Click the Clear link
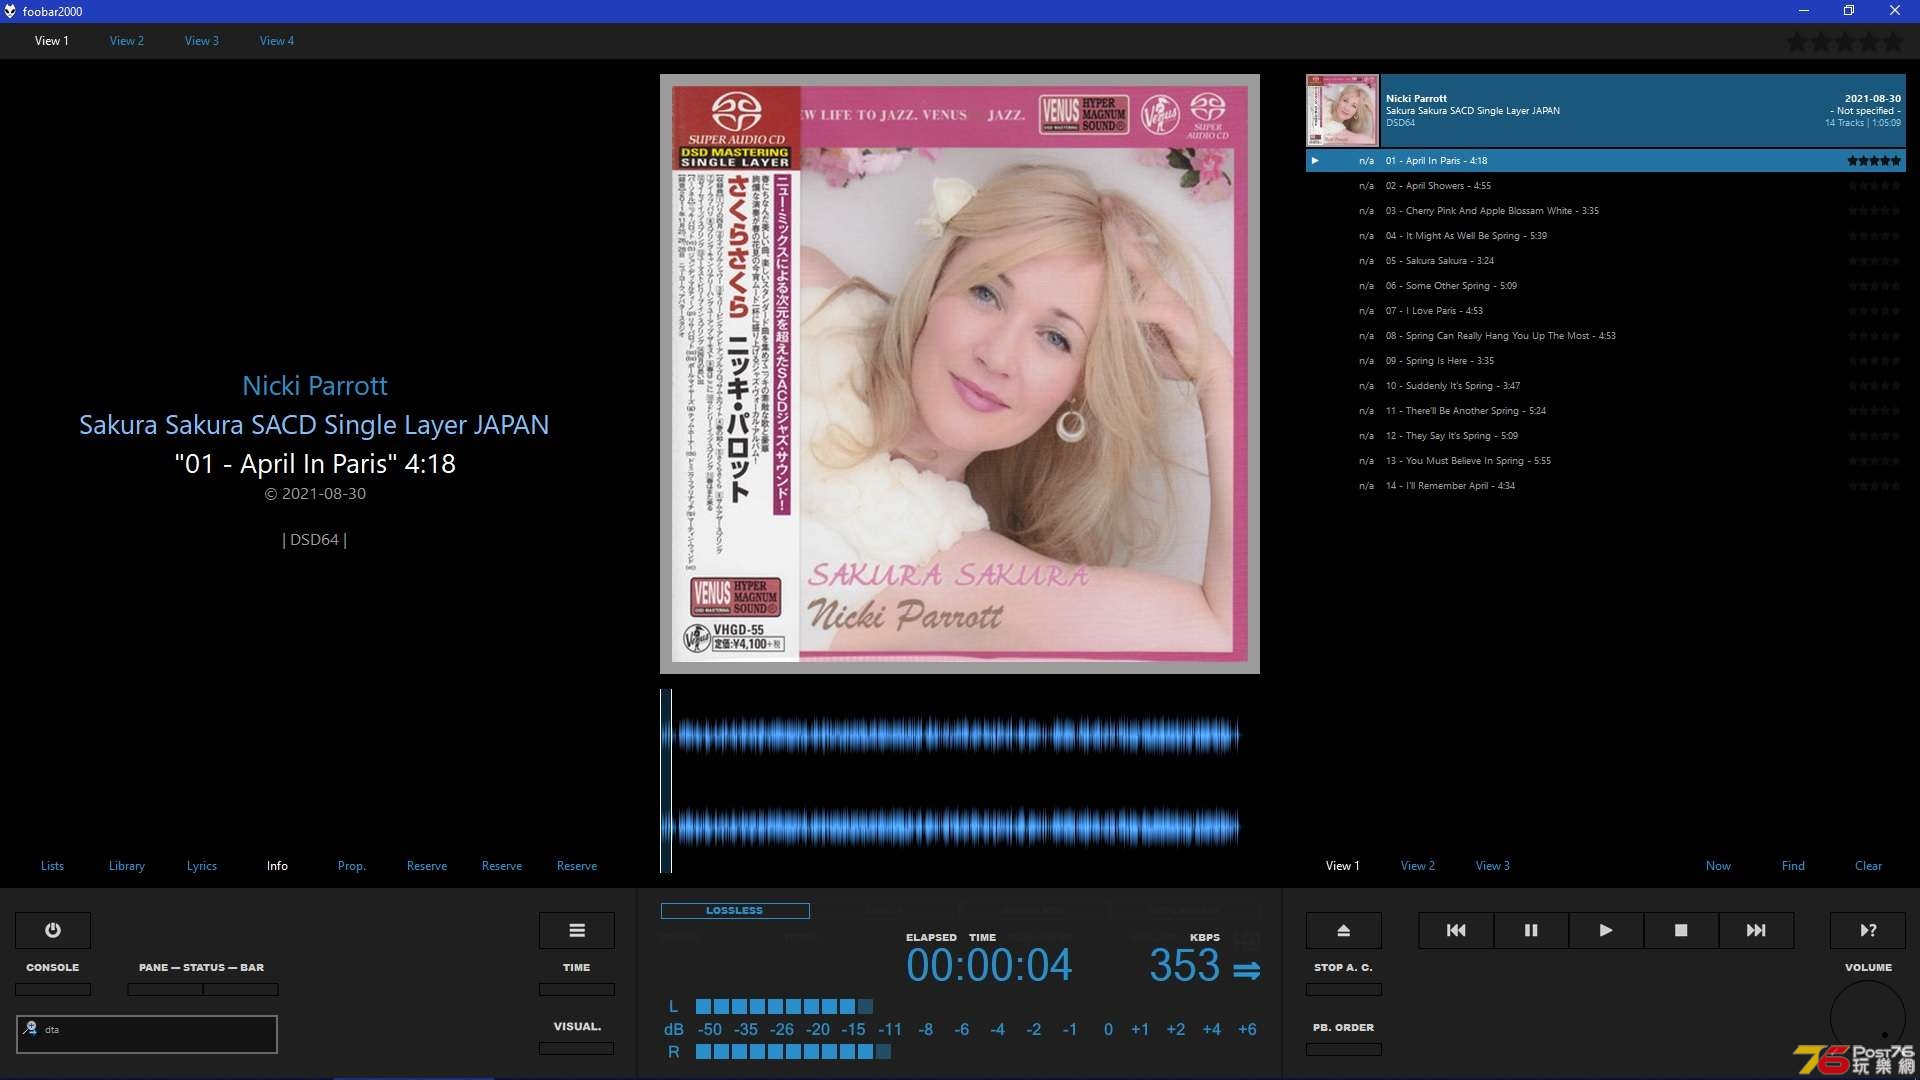 1868,866
